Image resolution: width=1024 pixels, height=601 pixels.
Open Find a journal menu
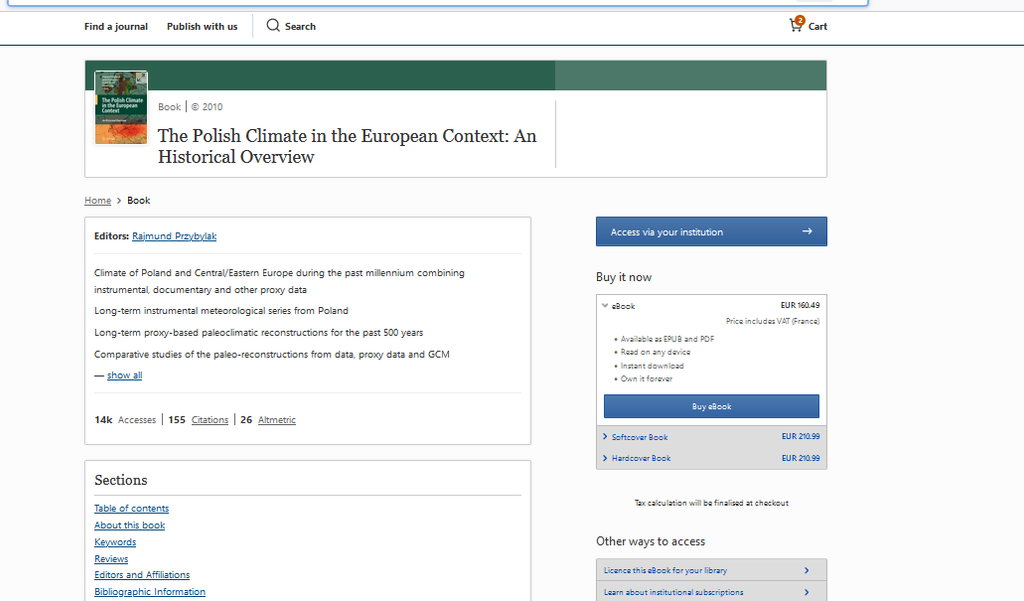coord(116,27)
